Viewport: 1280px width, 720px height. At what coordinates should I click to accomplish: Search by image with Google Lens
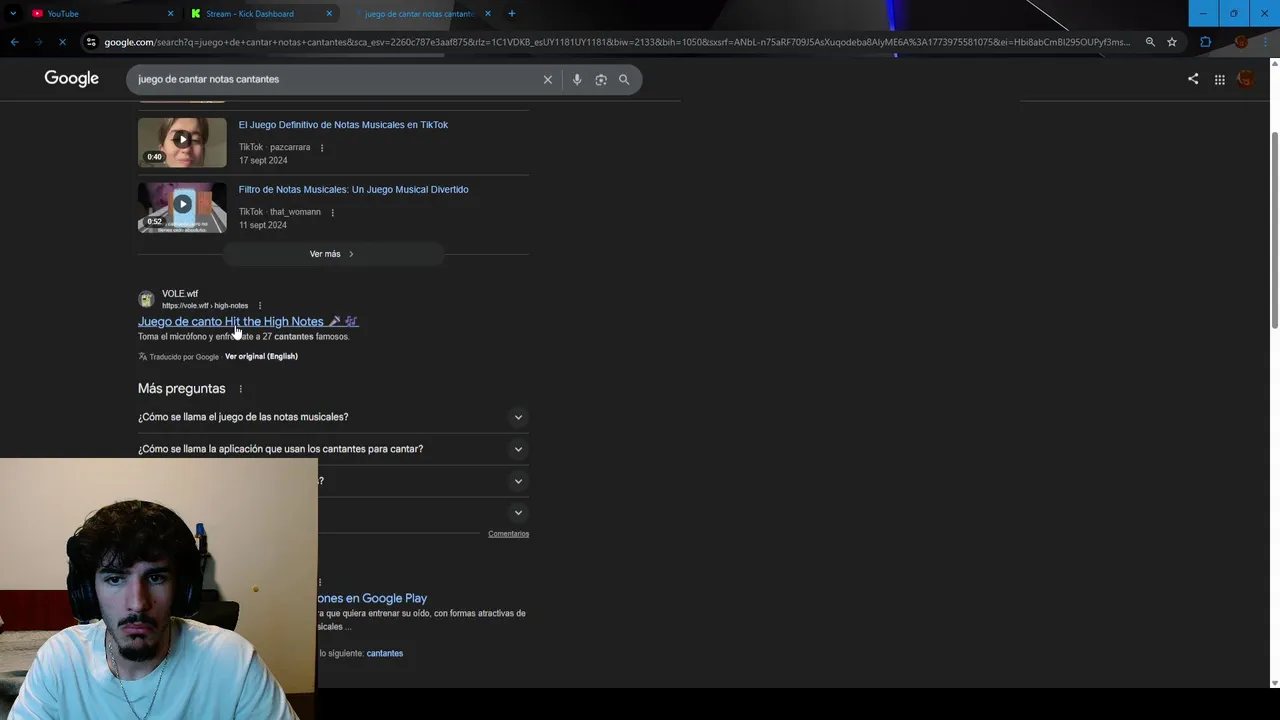[601, 80]
